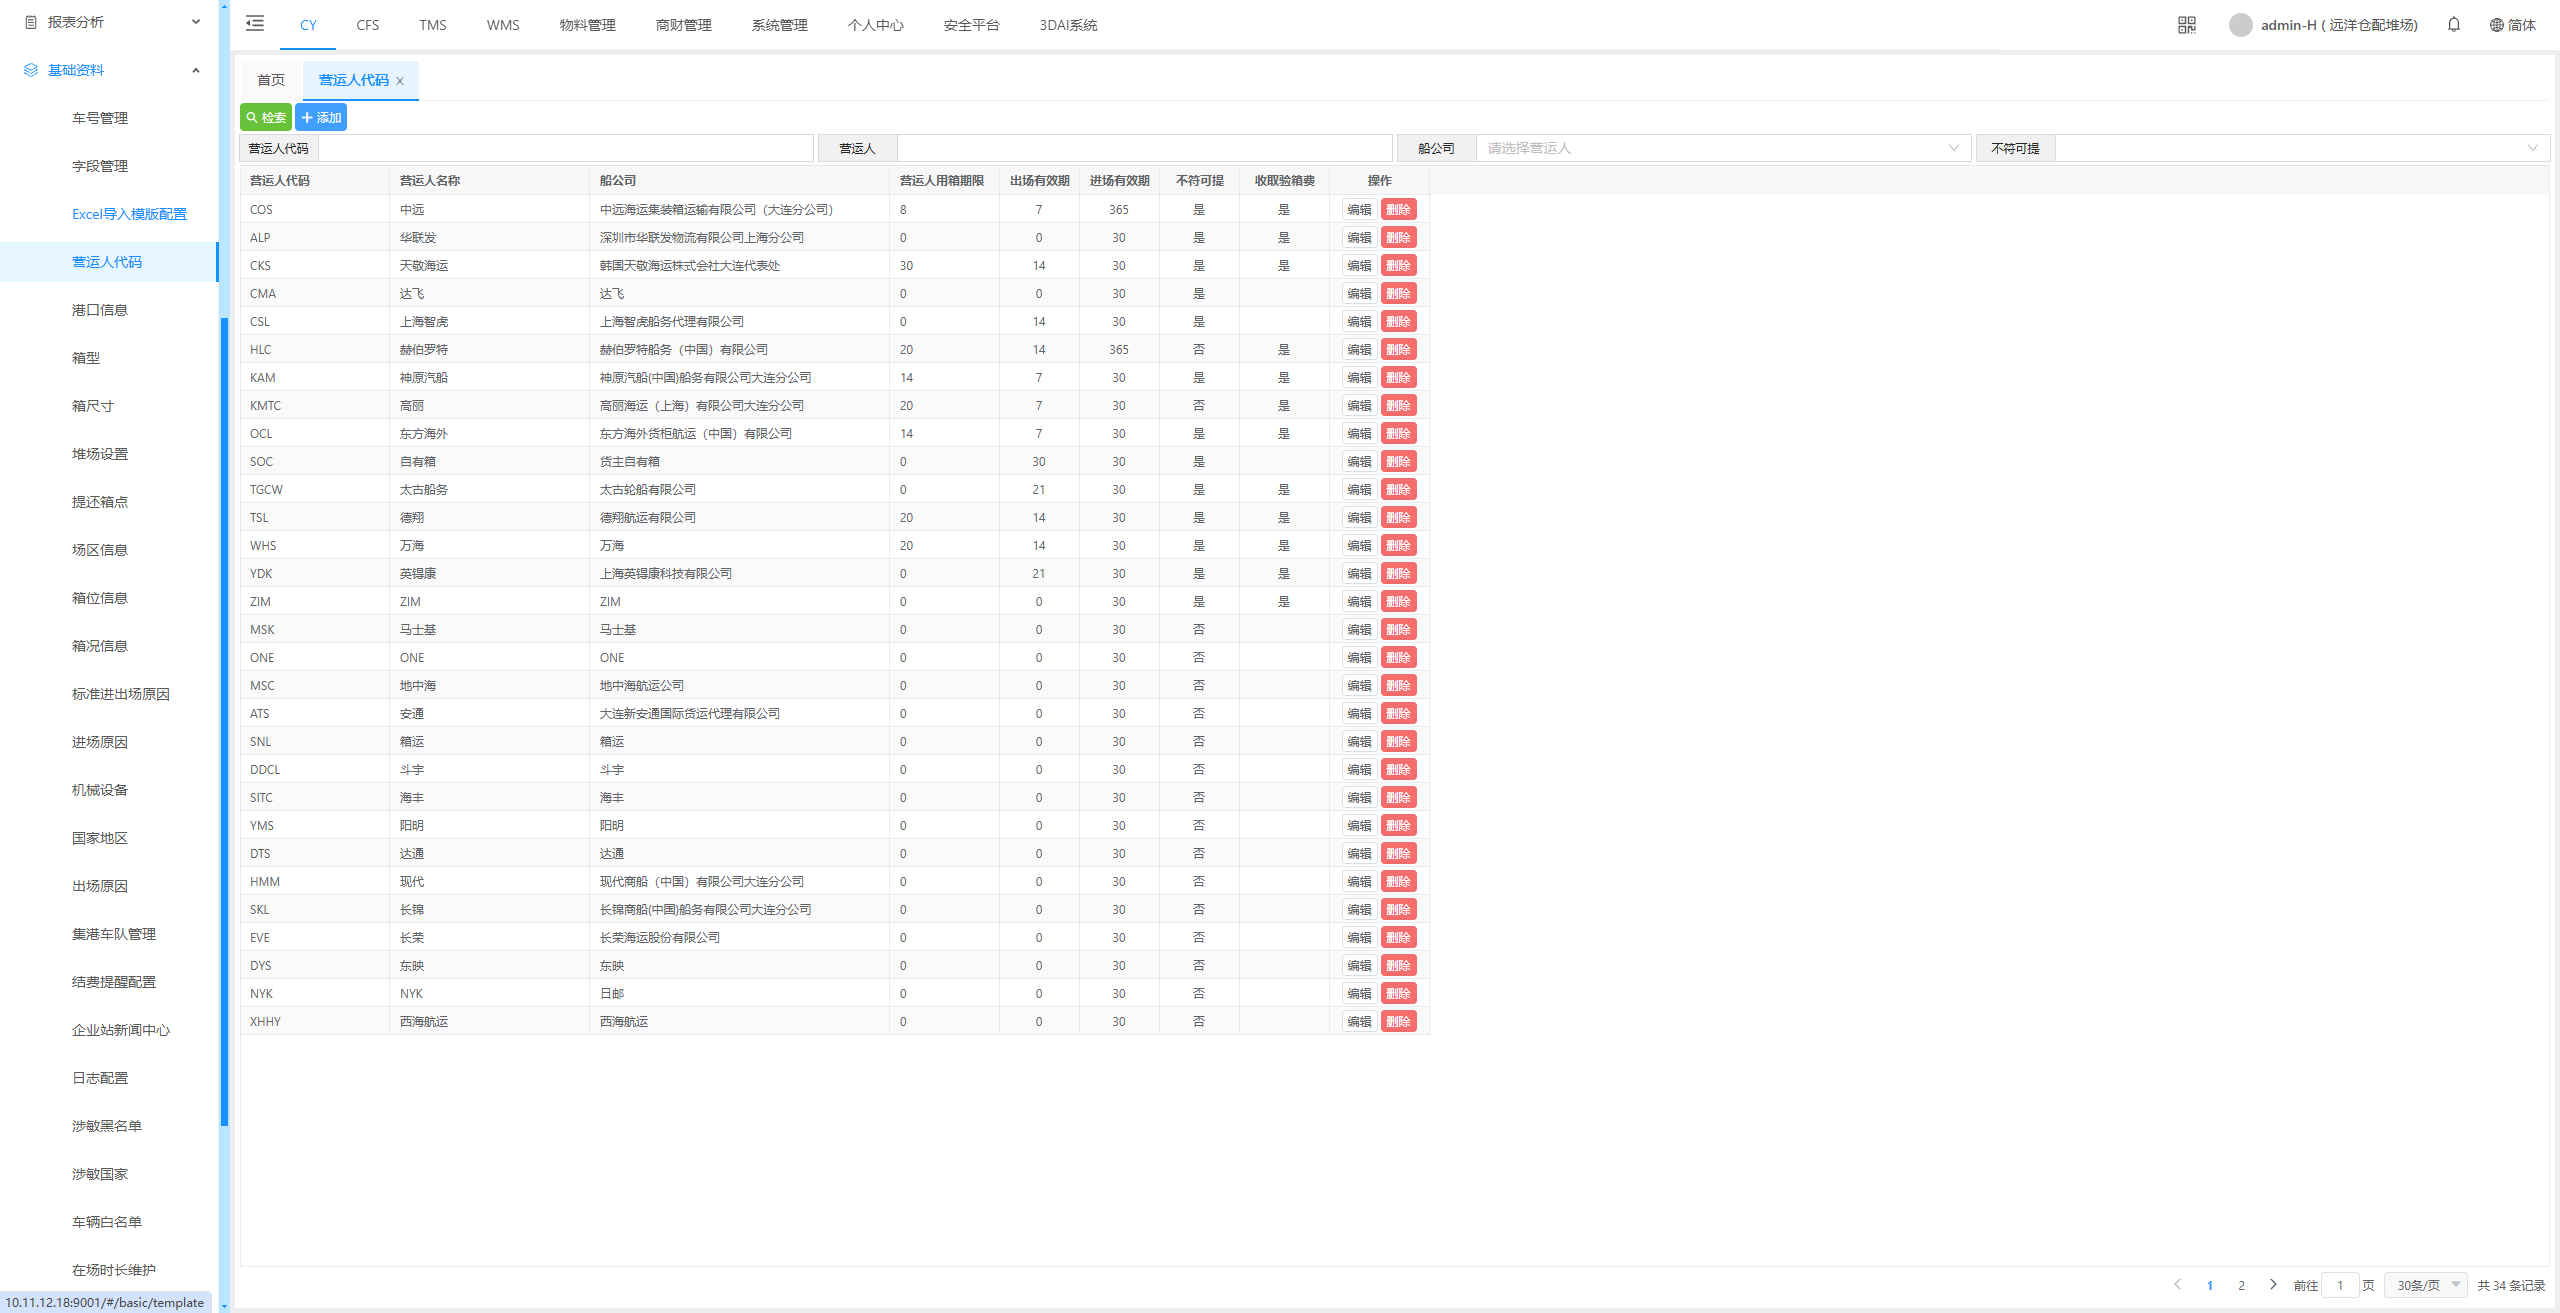The image size is (2560, 1313).
Task: Close the 营运人代码 tab with the x icon
Action: coord(400,81)
